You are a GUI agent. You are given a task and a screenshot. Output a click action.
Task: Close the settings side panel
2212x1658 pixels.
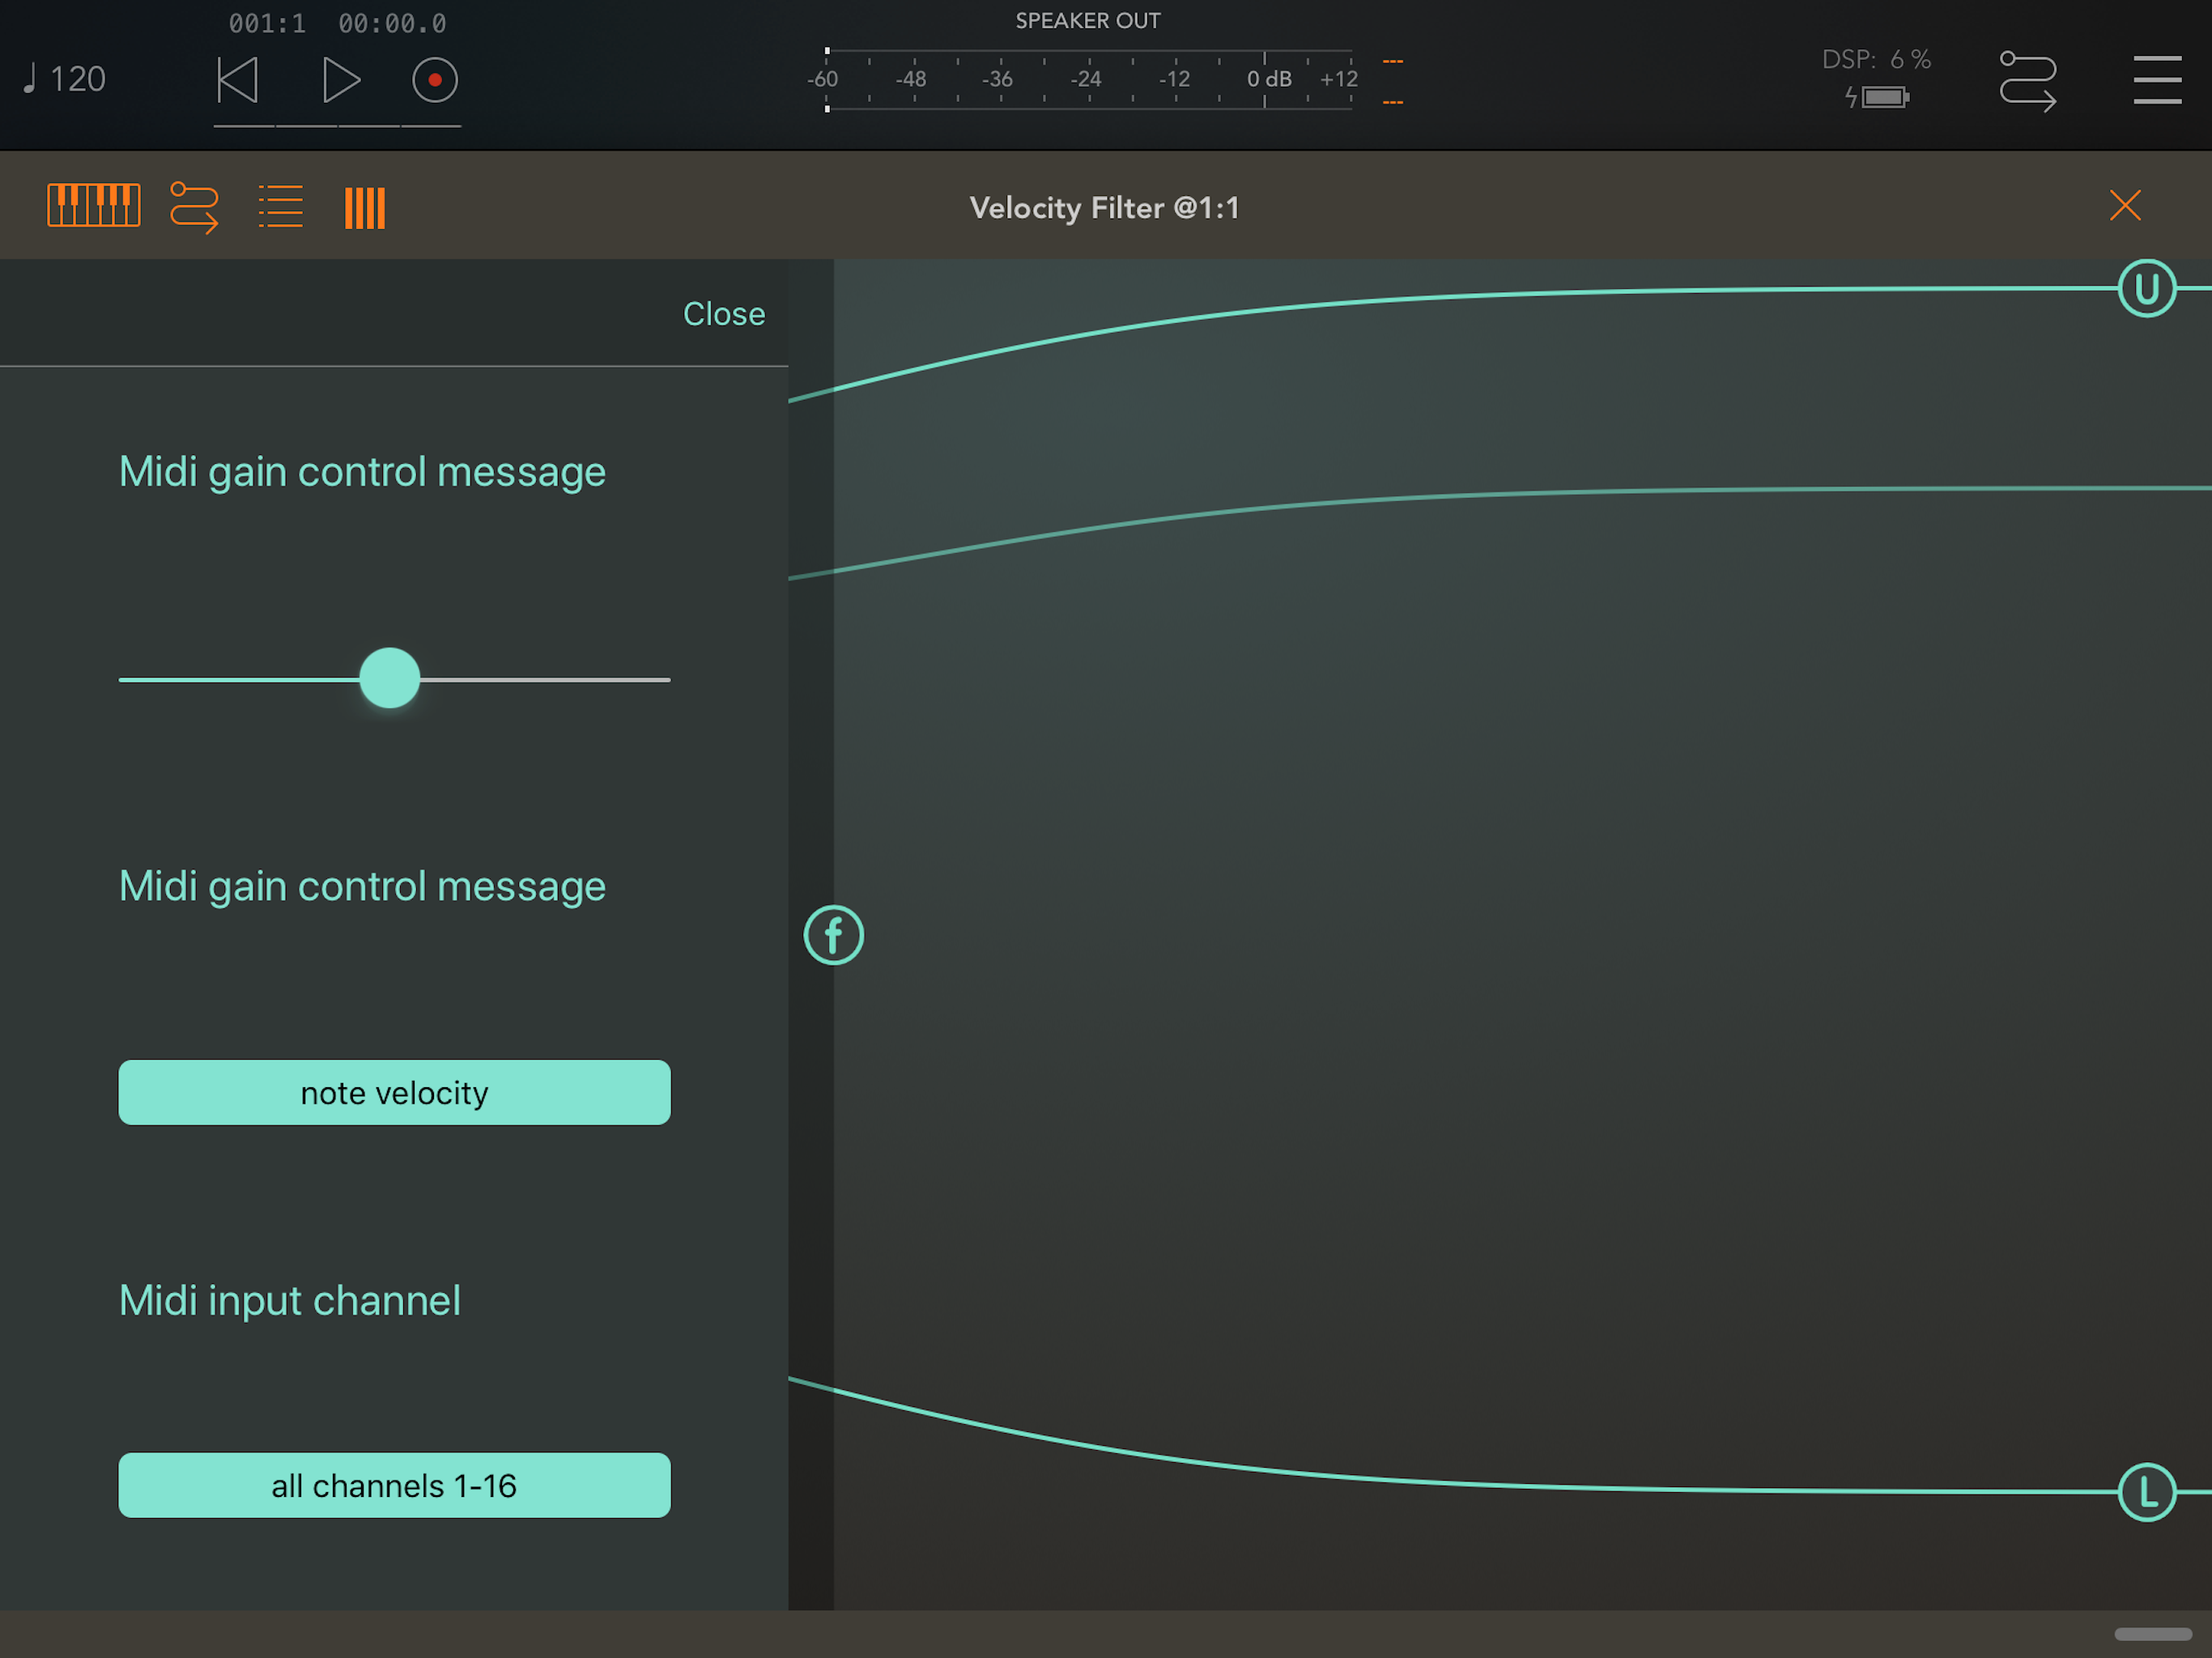[x=723, y=314]
